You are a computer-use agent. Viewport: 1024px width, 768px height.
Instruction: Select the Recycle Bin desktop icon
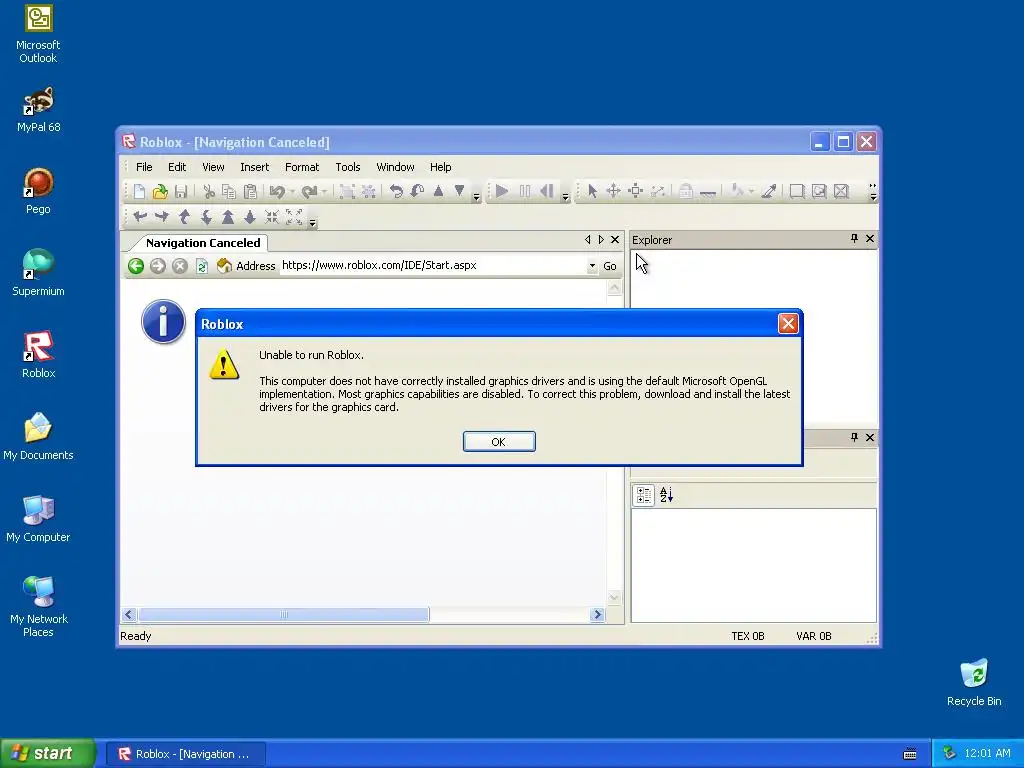[x=974, y=682]
